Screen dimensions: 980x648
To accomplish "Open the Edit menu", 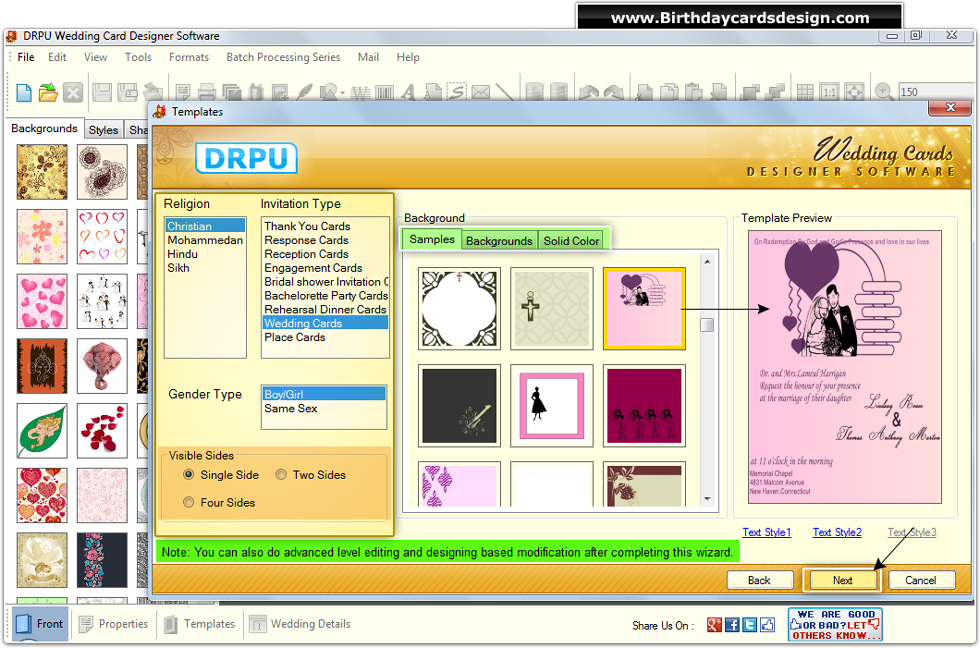I will 57,57.
